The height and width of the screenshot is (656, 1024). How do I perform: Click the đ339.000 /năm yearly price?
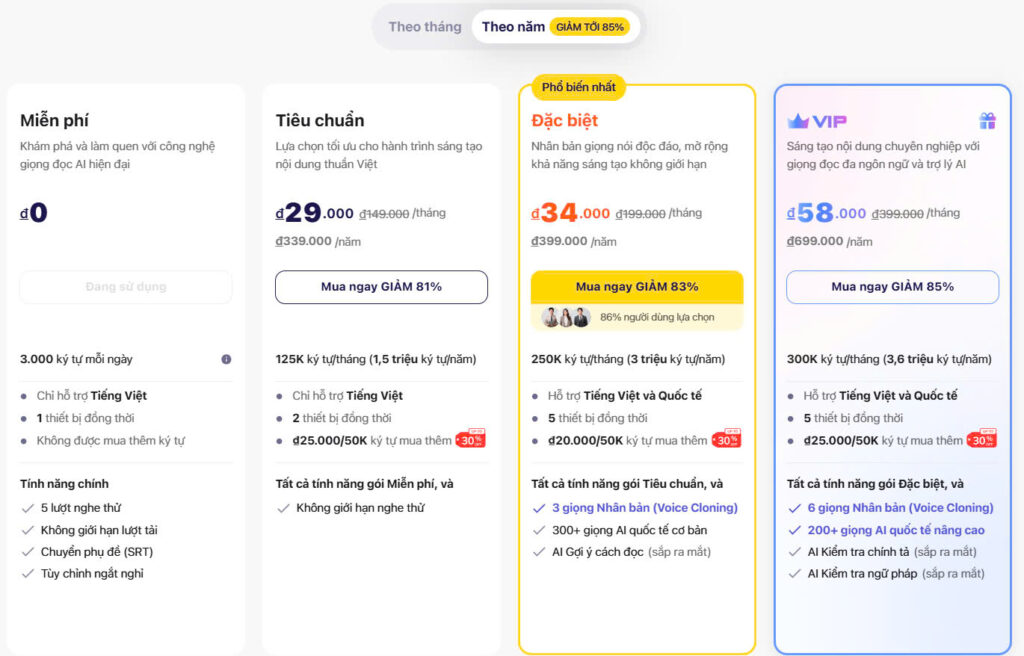coord(318,241)
